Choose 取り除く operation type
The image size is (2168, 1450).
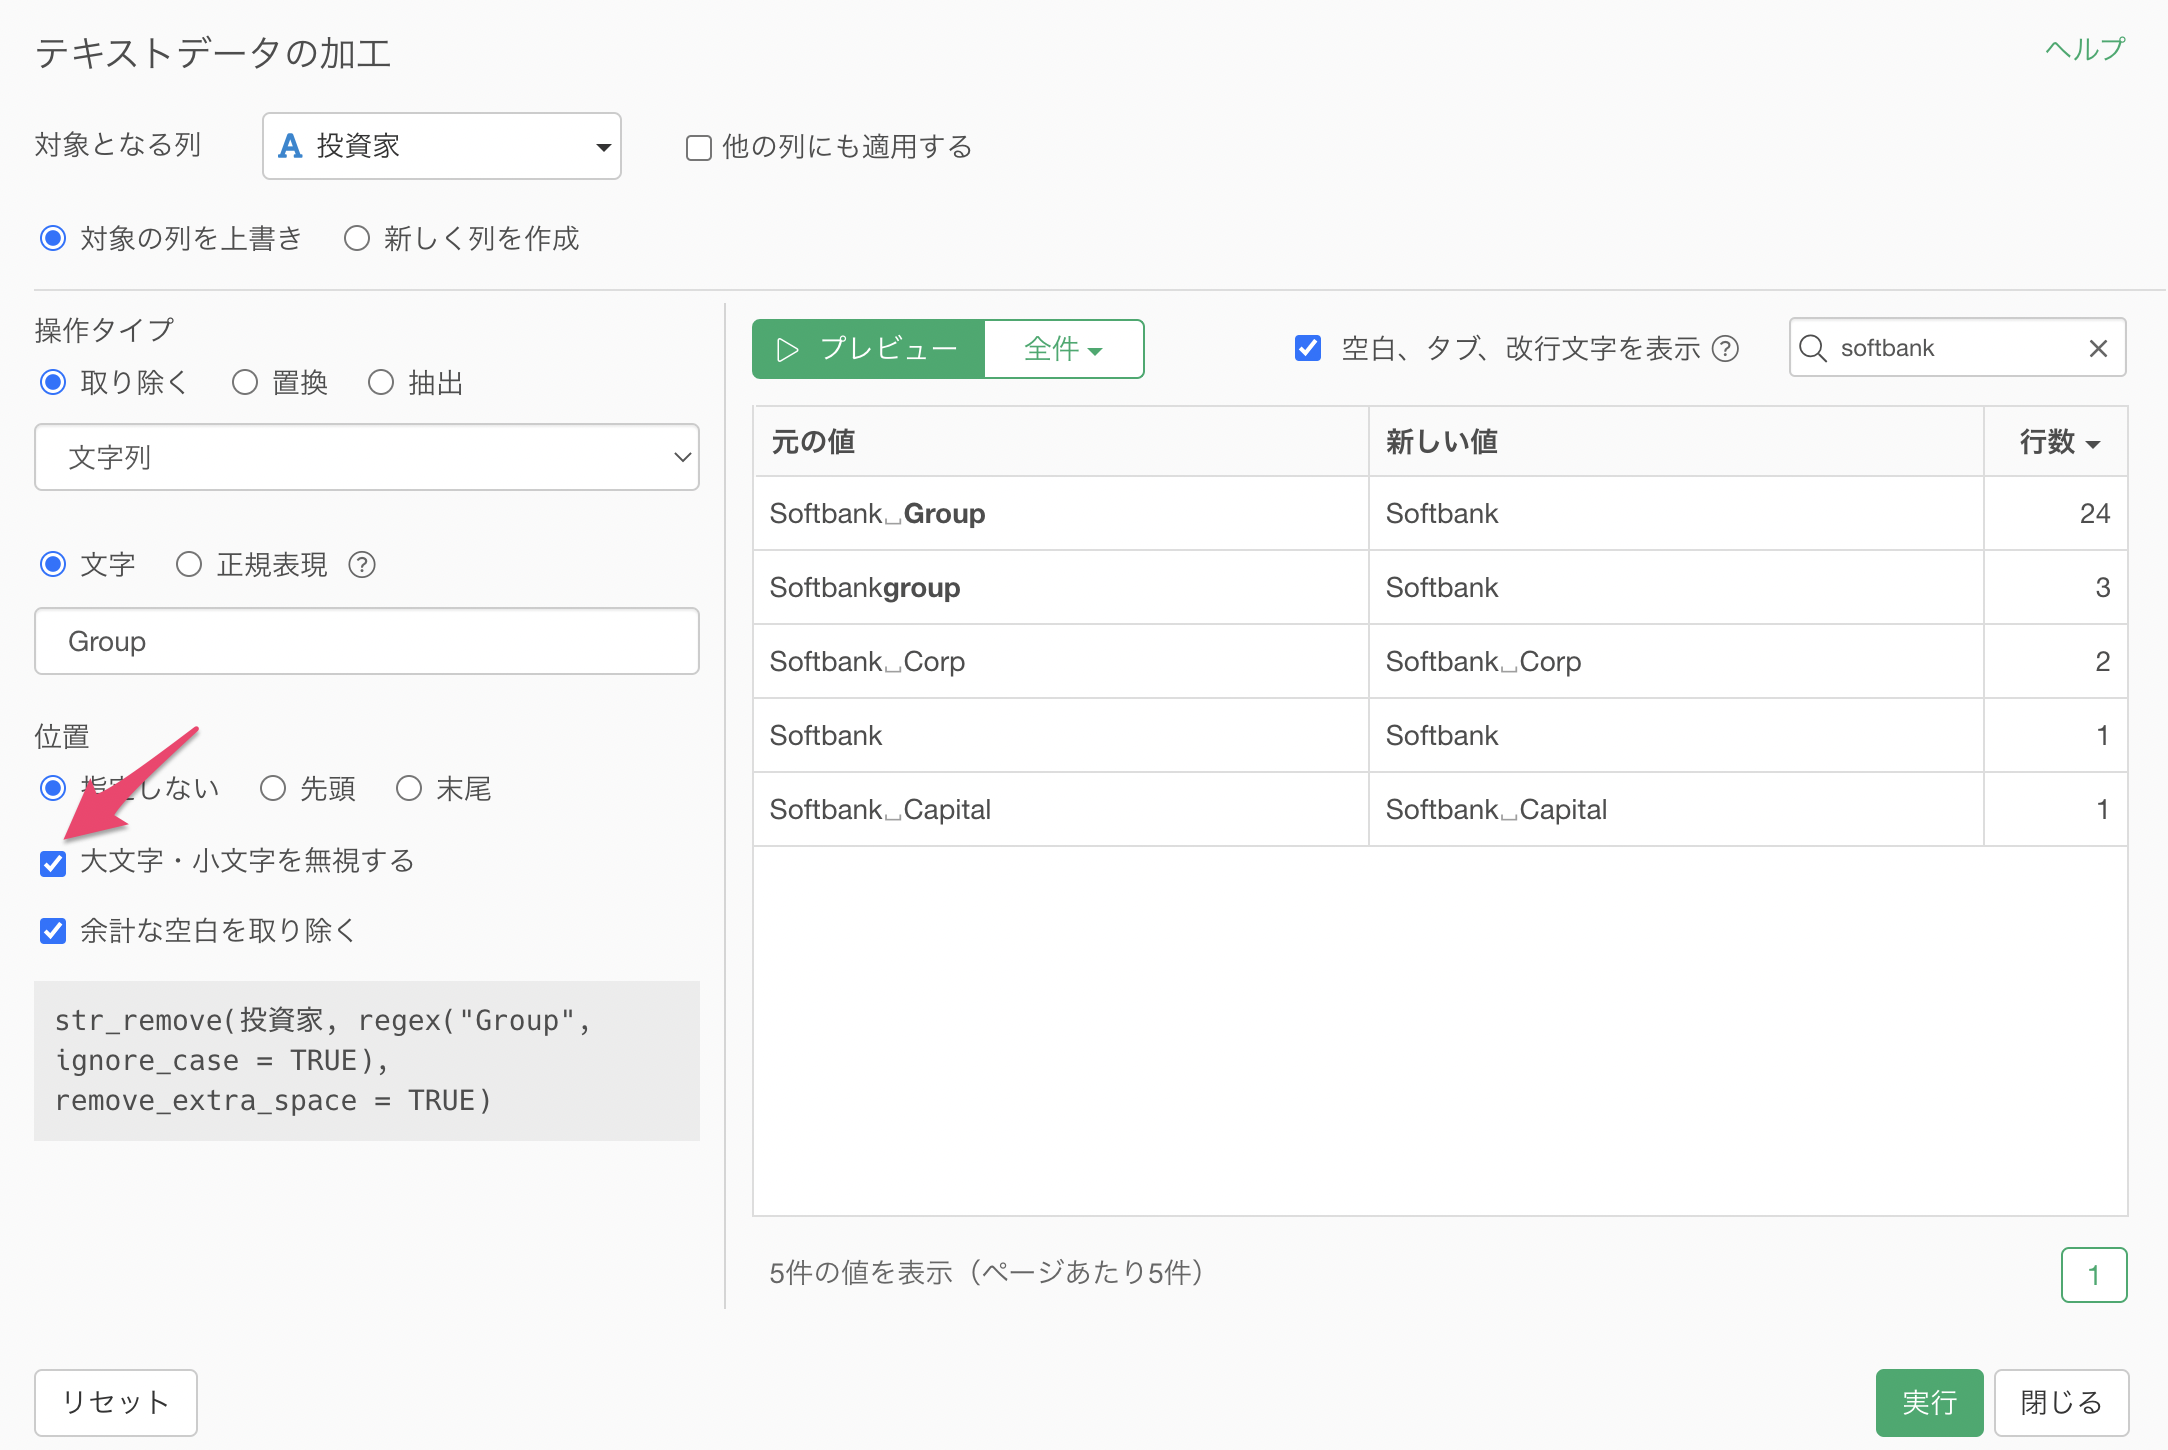[53, 382]
